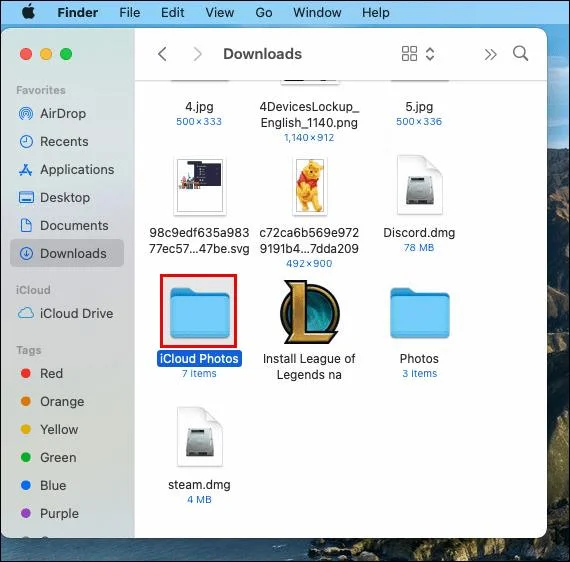Click the 98c9edf635a983 svg file name
This screenshot has width=570, height=562.
pyautogui.click(x=199, y=240)
